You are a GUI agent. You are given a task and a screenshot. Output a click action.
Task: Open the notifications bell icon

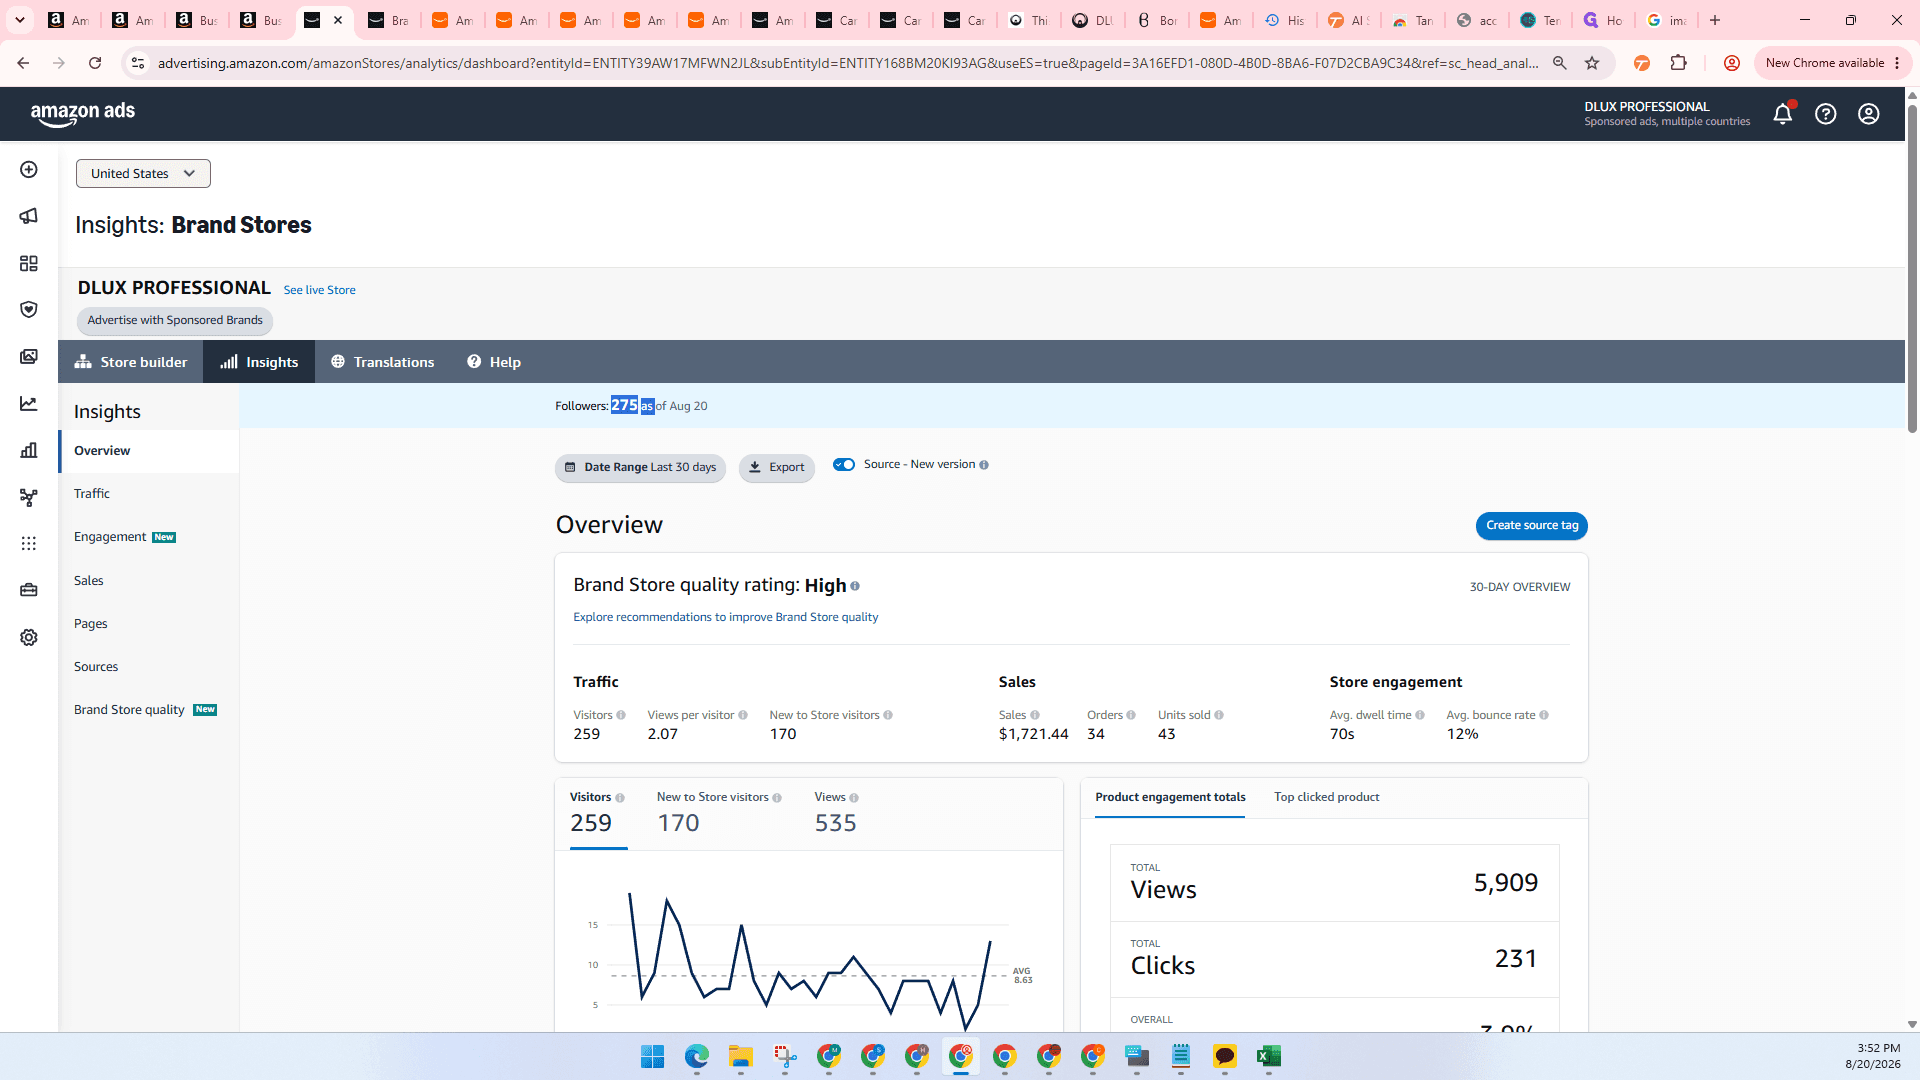tap(1782, 114)
